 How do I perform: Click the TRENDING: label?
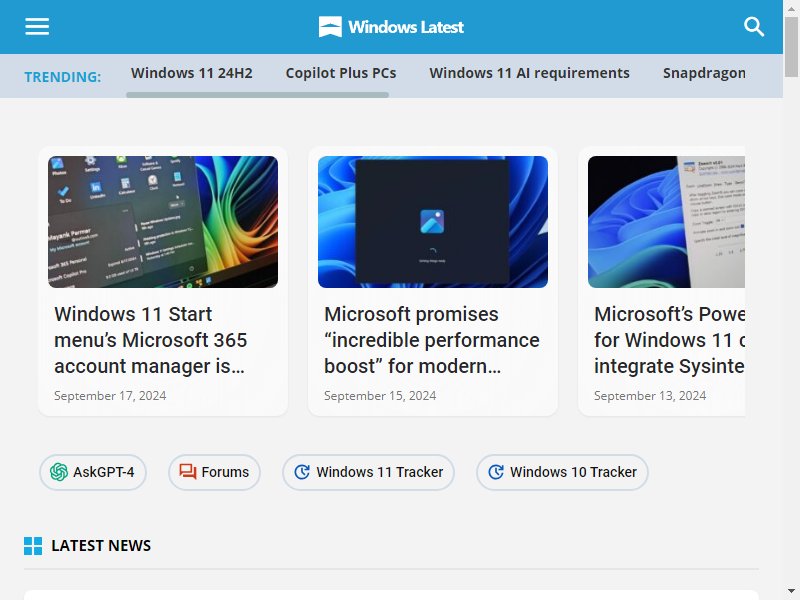point(63,77)
